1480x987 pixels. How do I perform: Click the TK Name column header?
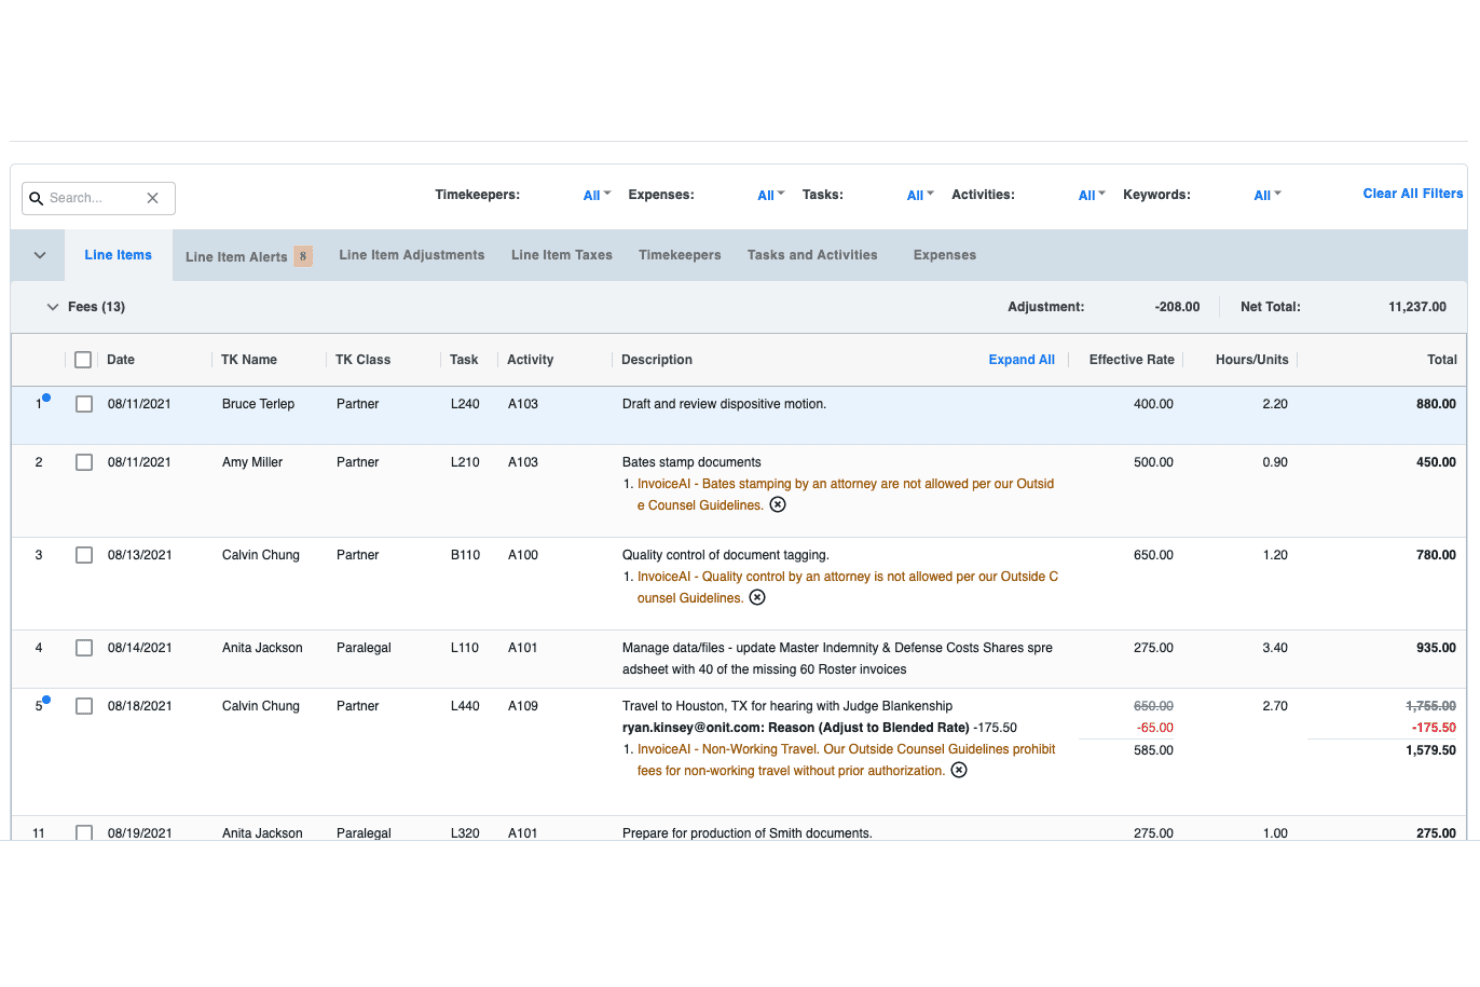249,359
